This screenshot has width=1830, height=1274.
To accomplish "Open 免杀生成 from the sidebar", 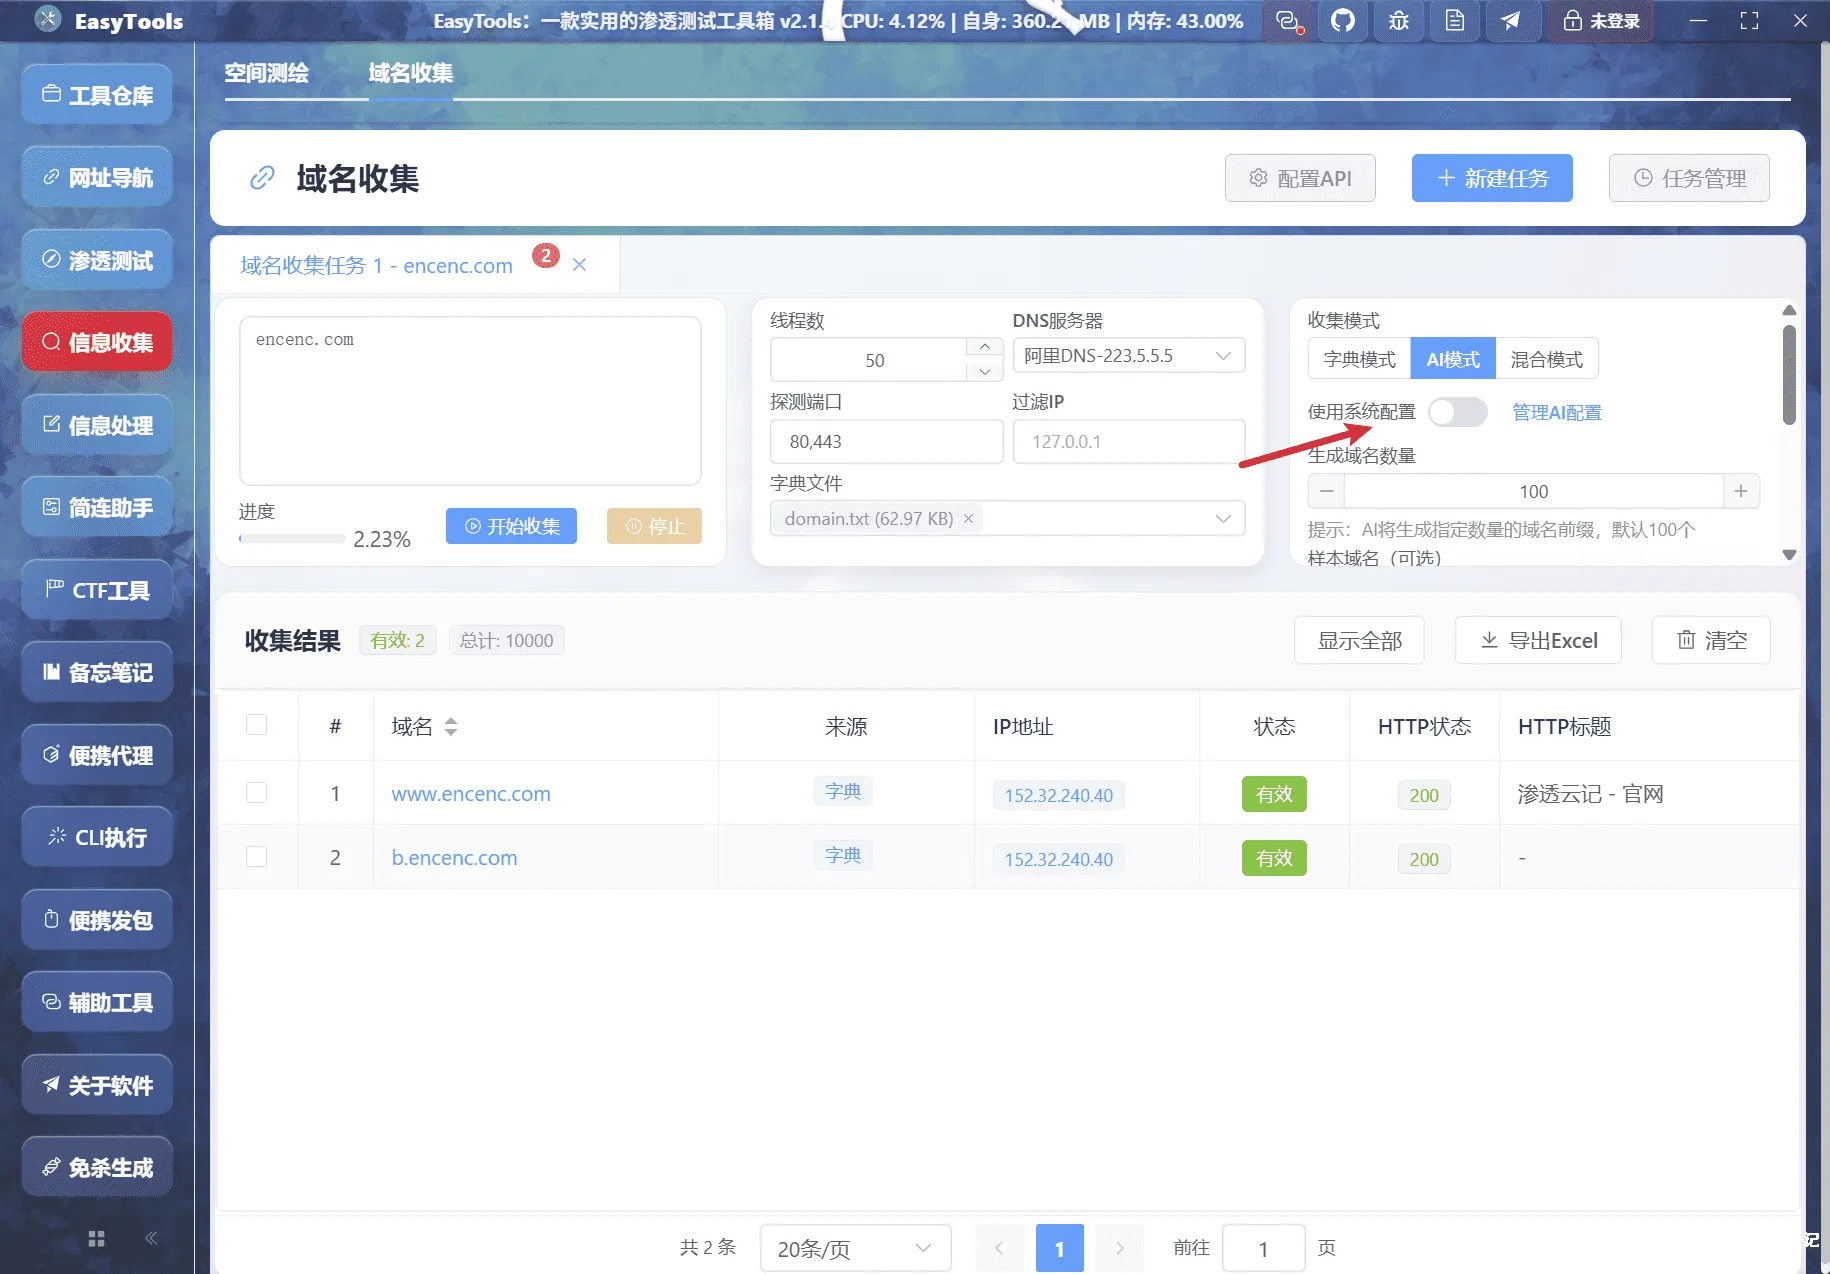I will click(x=96, y=1166).
